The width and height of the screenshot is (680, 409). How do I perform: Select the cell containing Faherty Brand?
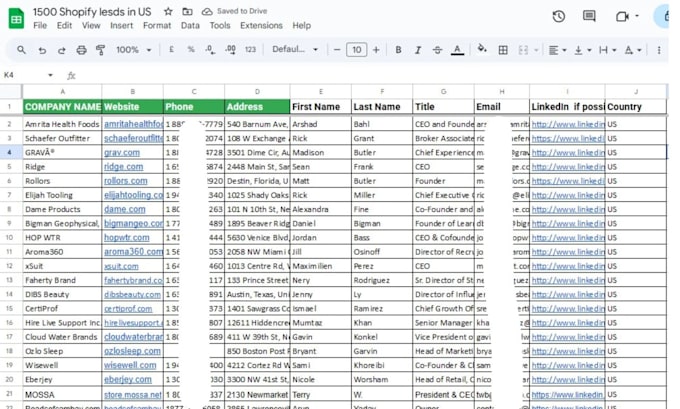coord(62,280)
